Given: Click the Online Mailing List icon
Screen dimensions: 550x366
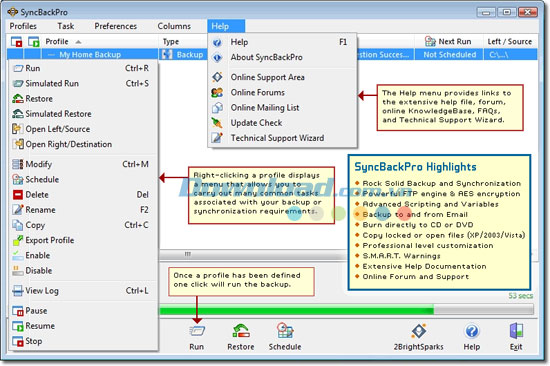Looking at the screenshot, I should pyautogui.click(x=217, y=108).
